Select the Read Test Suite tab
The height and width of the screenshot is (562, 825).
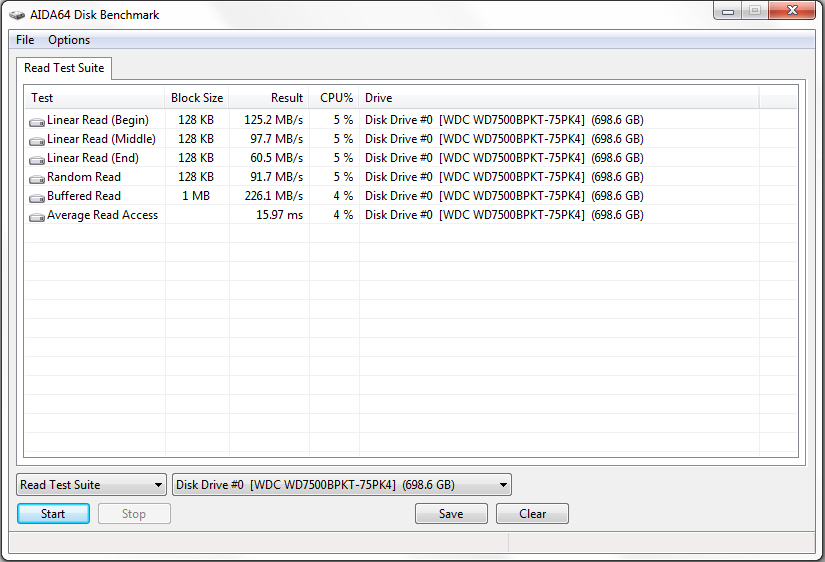point(64,68)
